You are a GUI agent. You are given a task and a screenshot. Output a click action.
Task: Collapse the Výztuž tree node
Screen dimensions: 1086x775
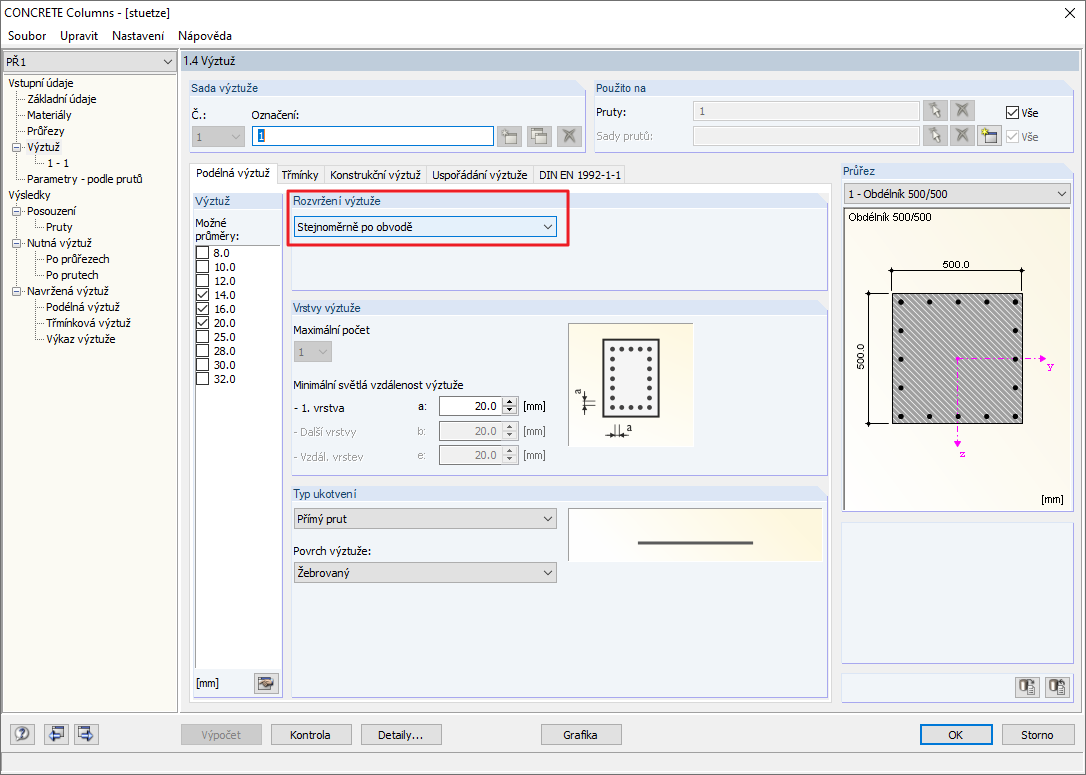click(x=17, y=147)
